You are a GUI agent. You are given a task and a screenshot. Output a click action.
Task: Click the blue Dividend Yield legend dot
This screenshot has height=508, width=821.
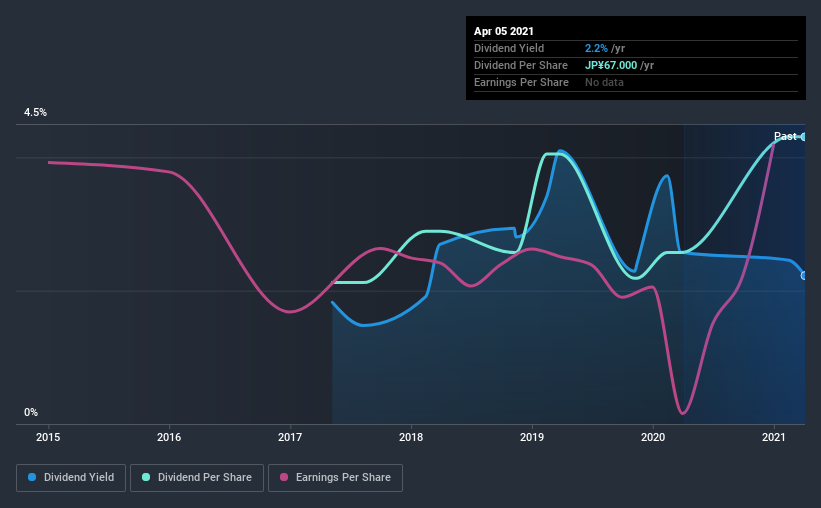pos(32,477)
